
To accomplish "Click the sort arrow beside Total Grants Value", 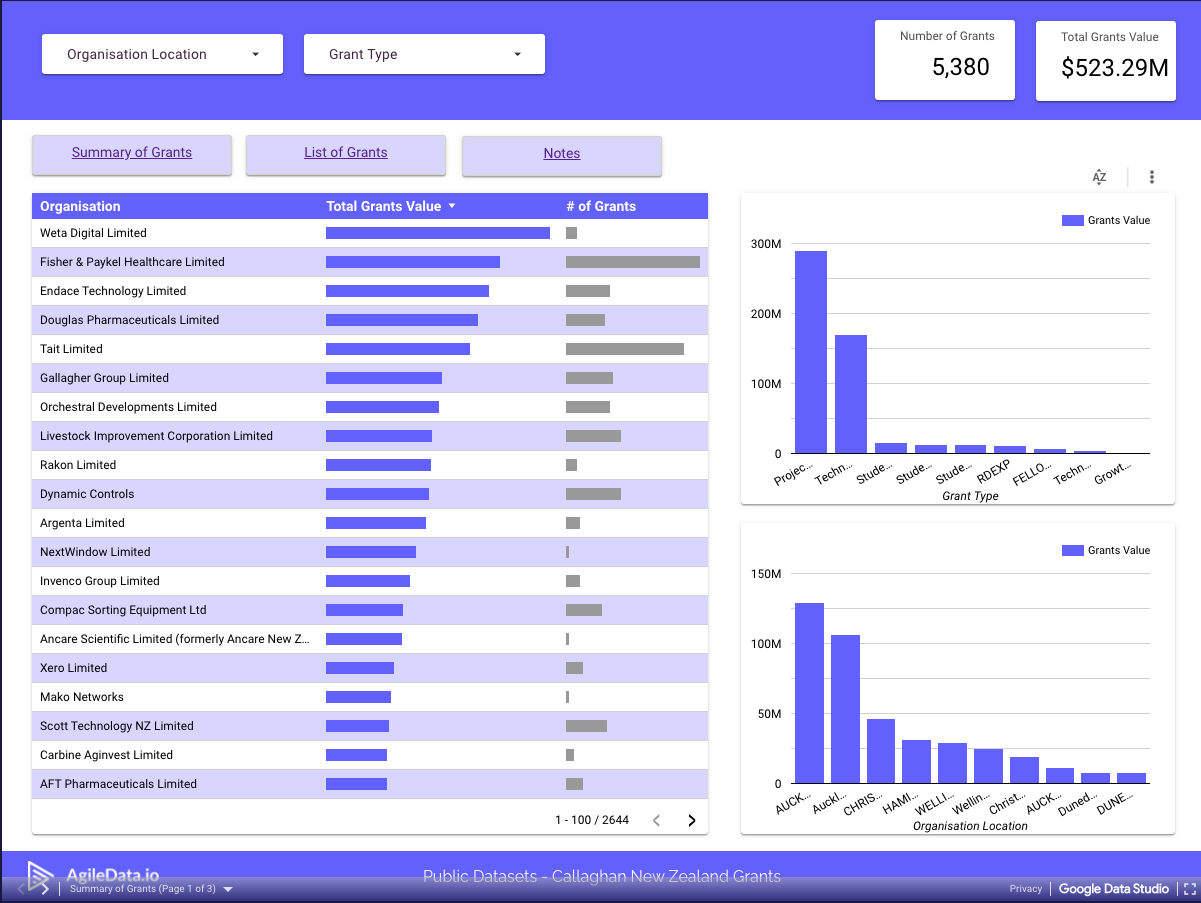I will pyautogui.click(x=452, y=206).
